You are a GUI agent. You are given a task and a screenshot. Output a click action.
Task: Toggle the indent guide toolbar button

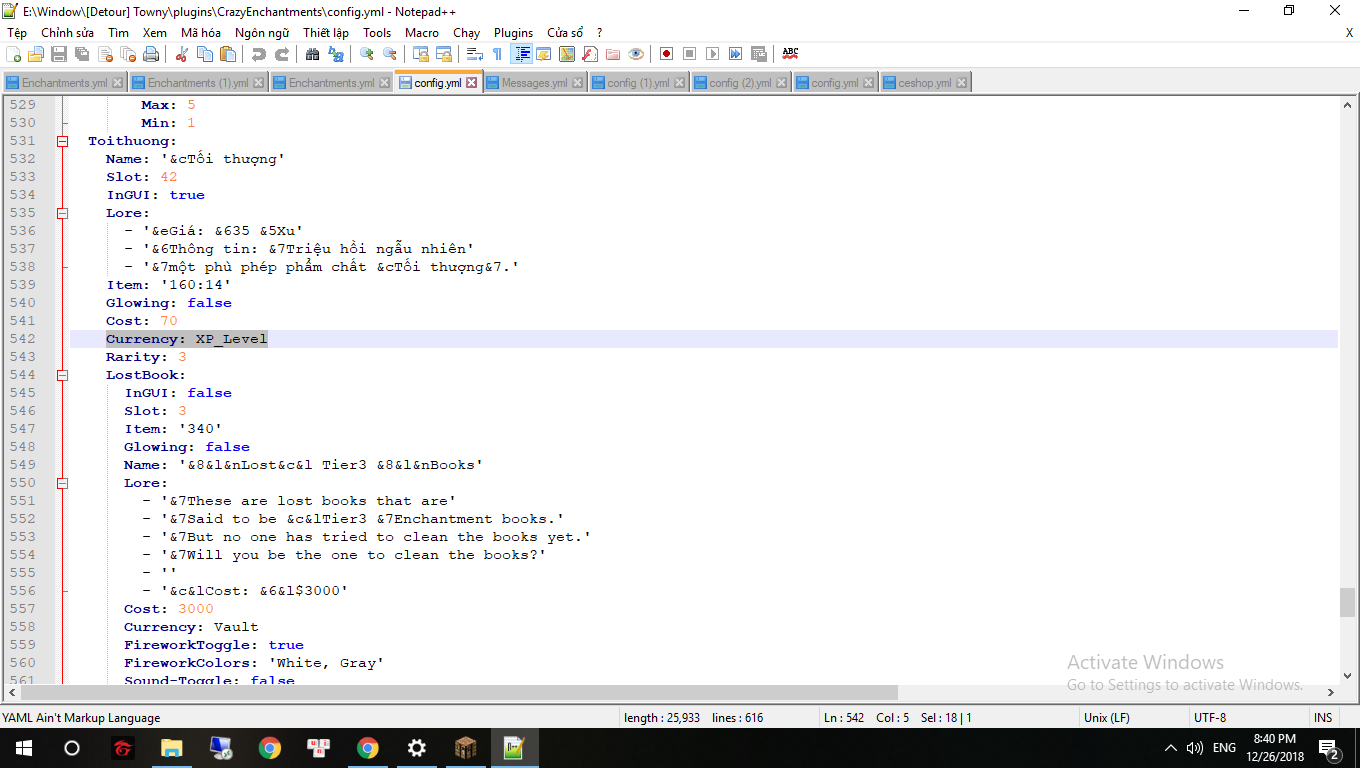coord(521,54)
